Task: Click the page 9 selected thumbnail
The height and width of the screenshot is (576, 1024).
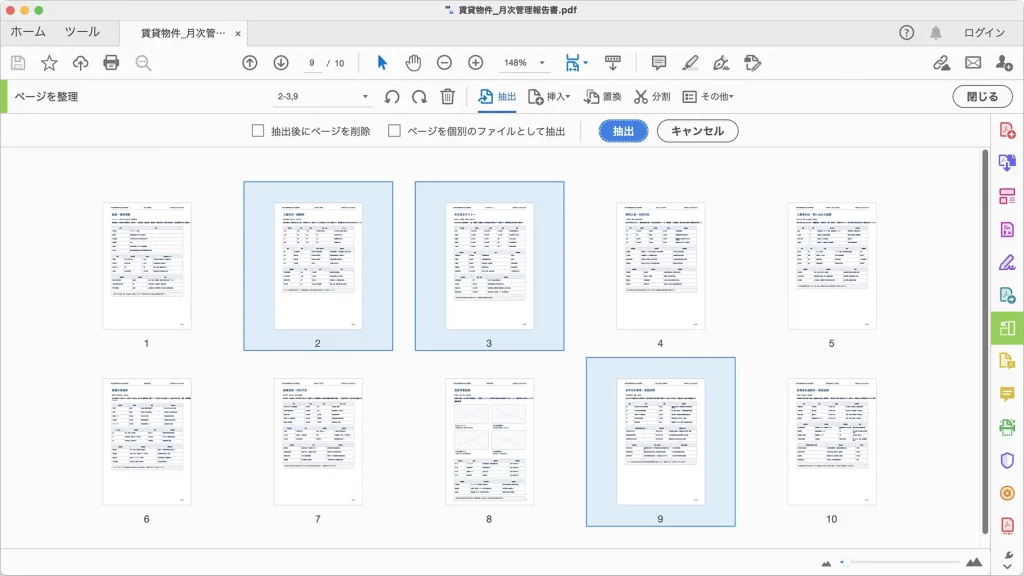Action: (660, 441)
